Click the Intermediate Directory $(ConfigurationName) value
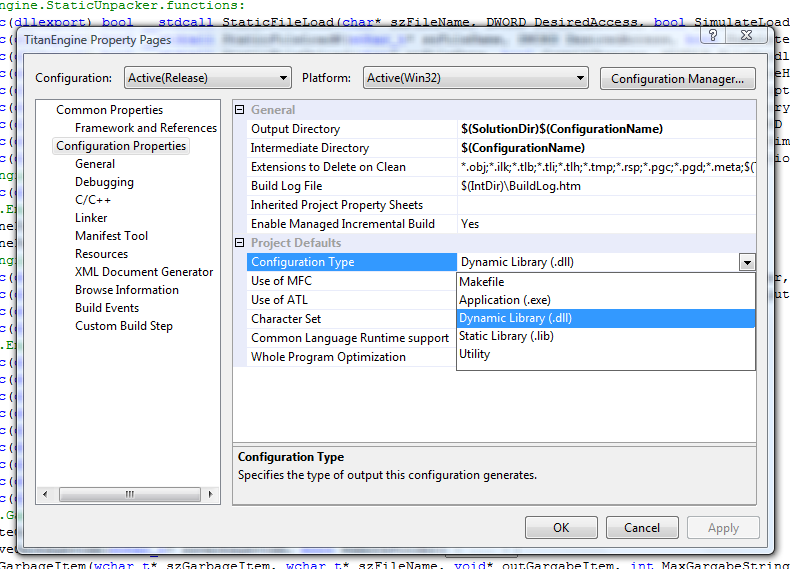This screenshot has height=569, width=790. click(x=522, y=148)
